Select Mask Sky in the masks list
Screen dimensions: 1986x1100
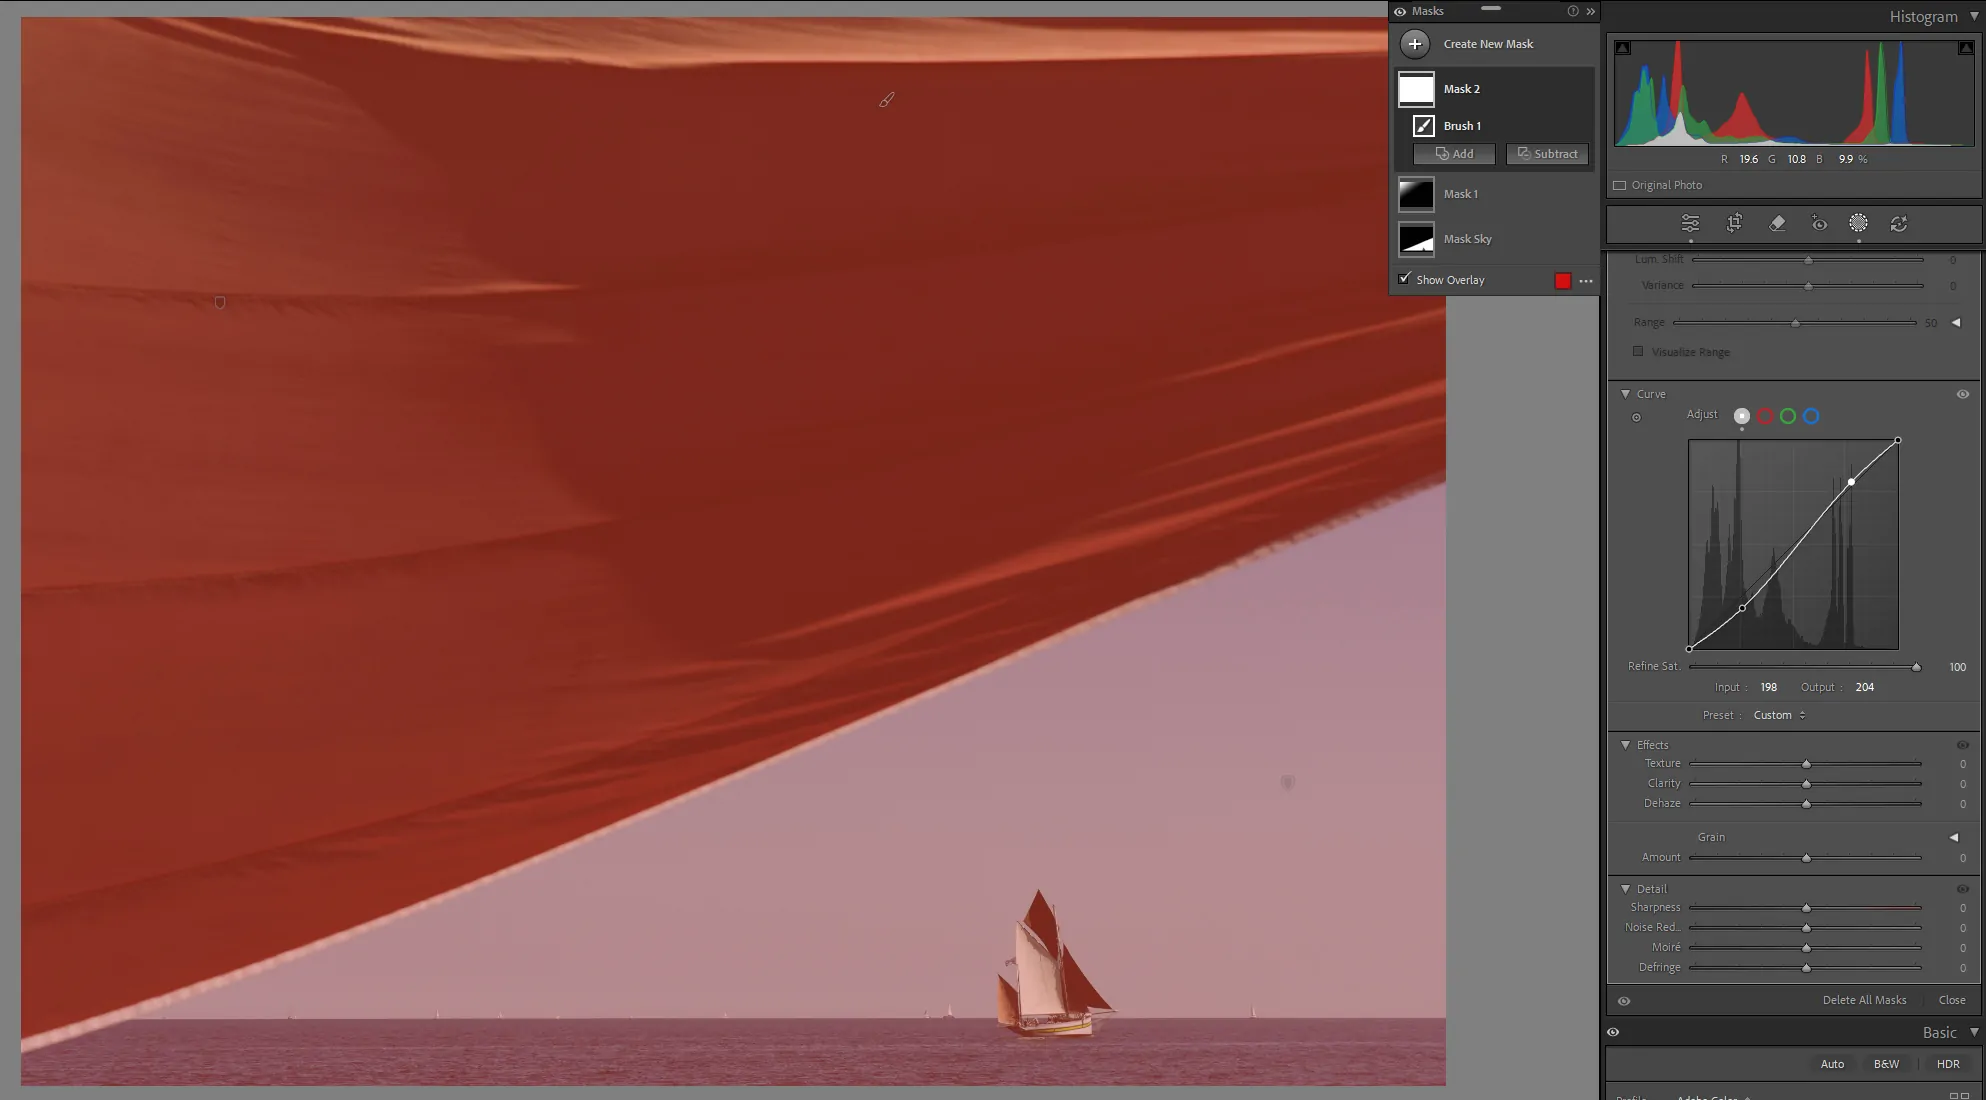point(1467,239)
